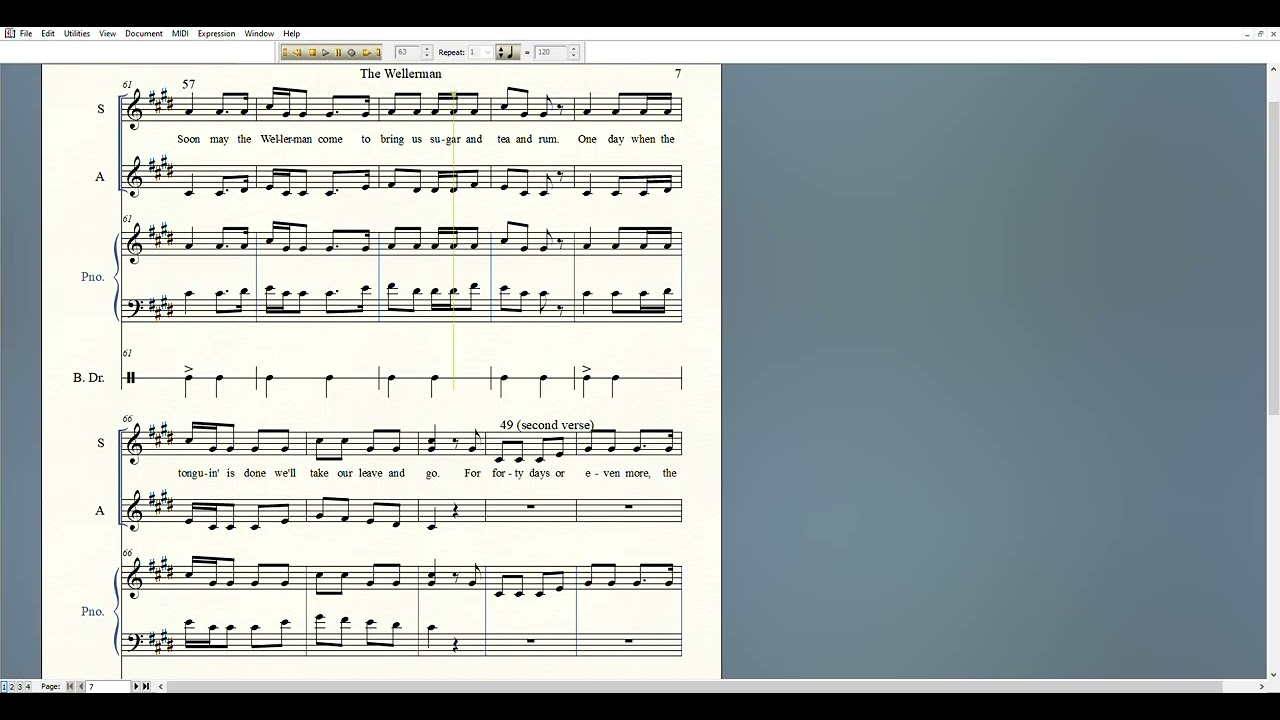The image size is (1280, 720).
Task: Restore down the document window button
Action: coord(1260,34)
